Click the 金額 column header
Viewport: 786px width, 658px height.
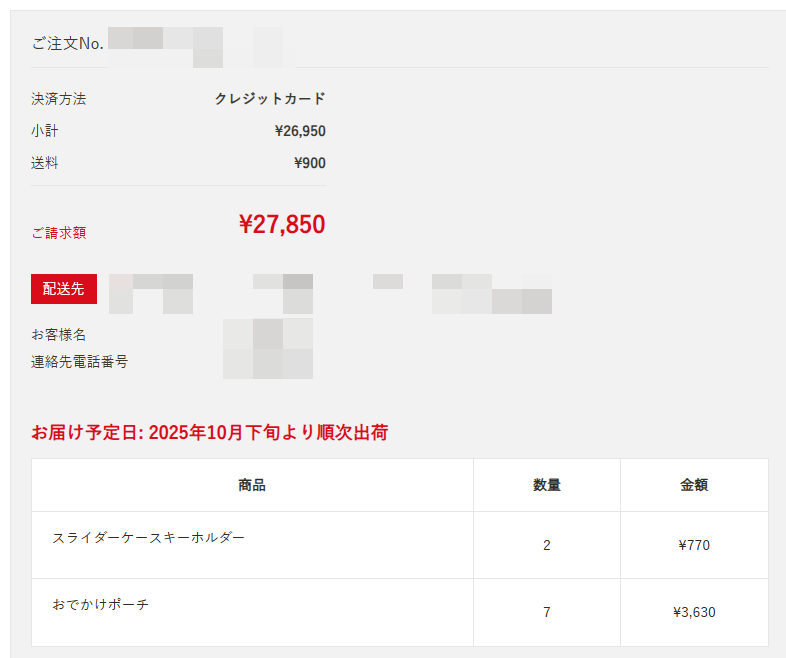coord(694,485)
